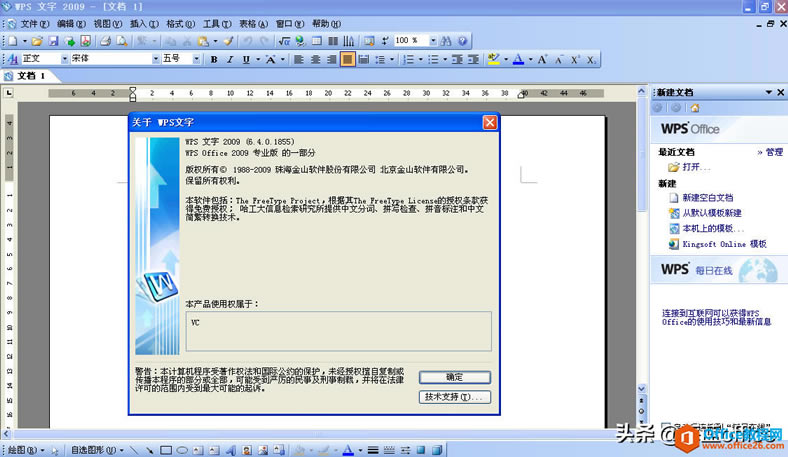The height and width of the screenshot is (457, 788).
Task: Insert WordArt from the drawing toolbar
Action: (x=231, y=450)
